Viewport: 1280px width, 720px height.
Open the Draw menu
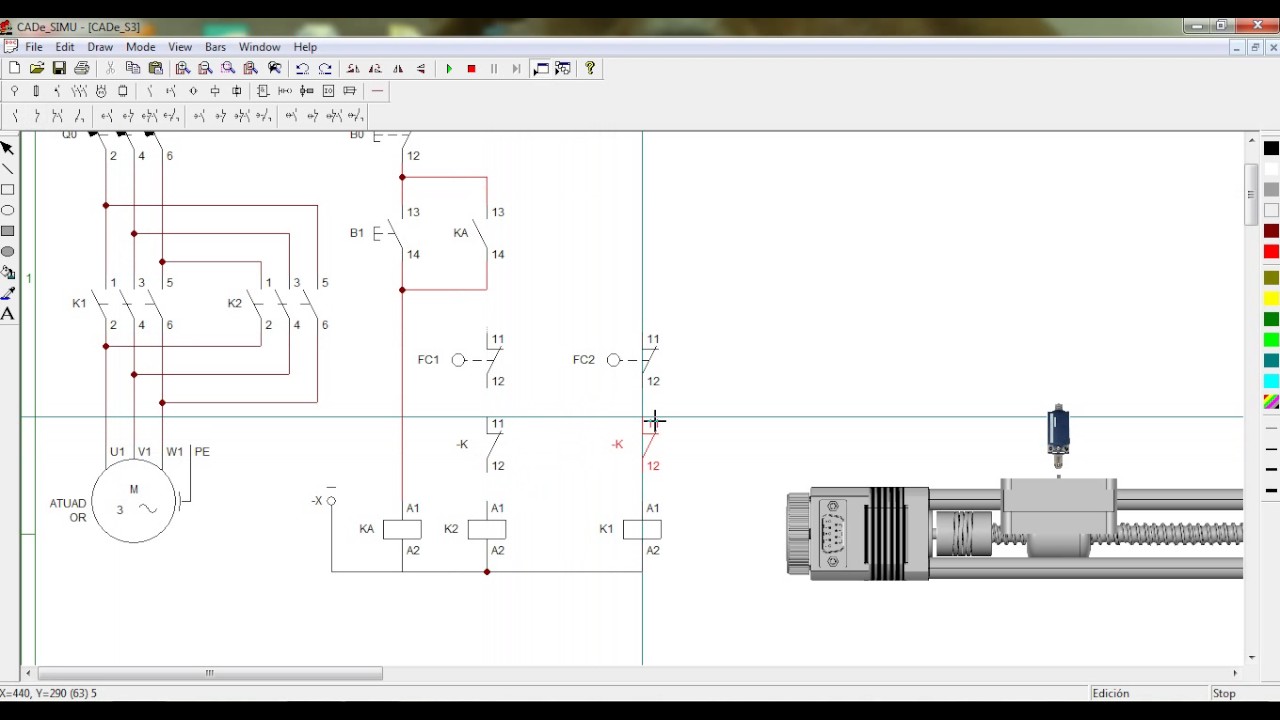coord(100,47)
